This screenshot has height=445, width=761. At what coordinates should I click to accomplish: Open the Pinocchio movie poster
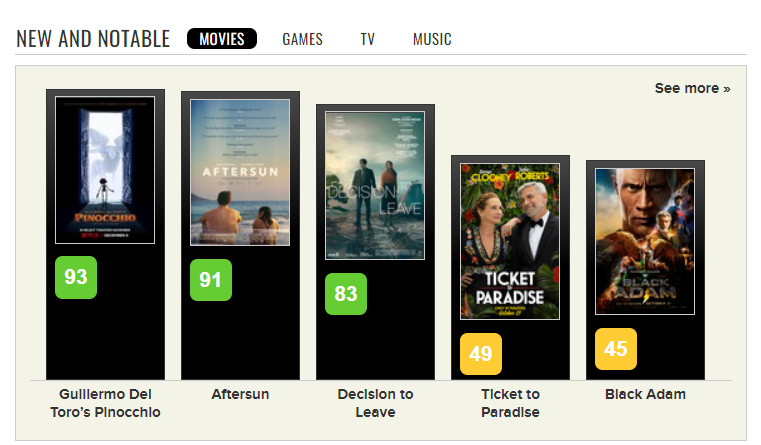105,170
